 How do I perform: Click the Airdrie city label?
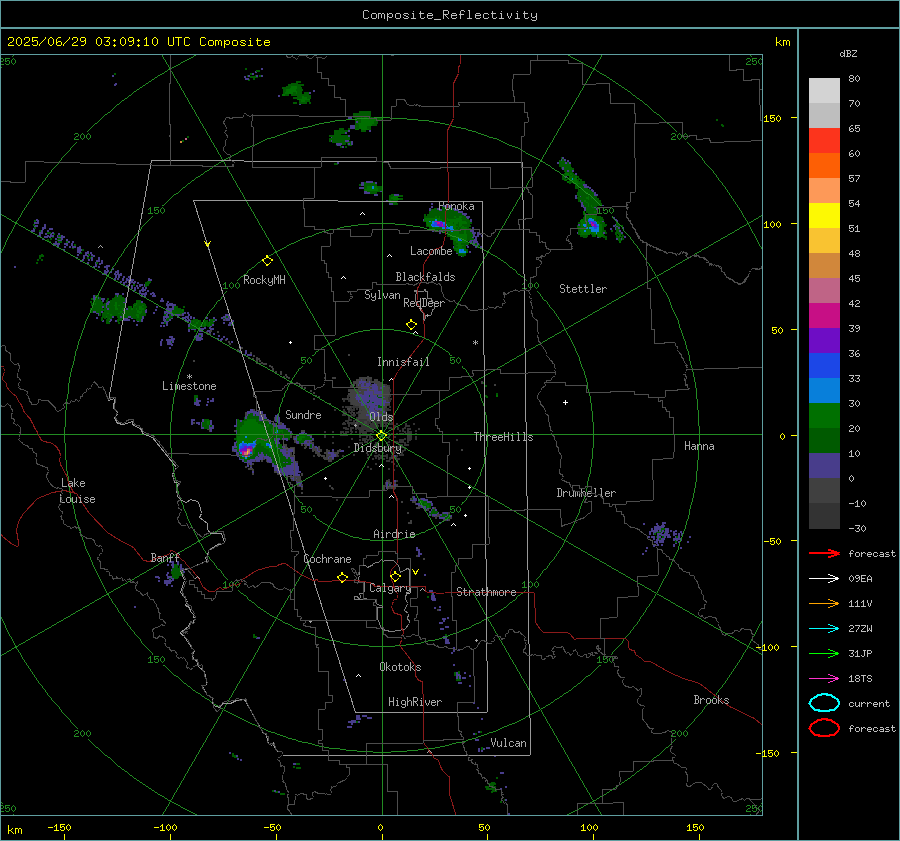pos(394,534)
